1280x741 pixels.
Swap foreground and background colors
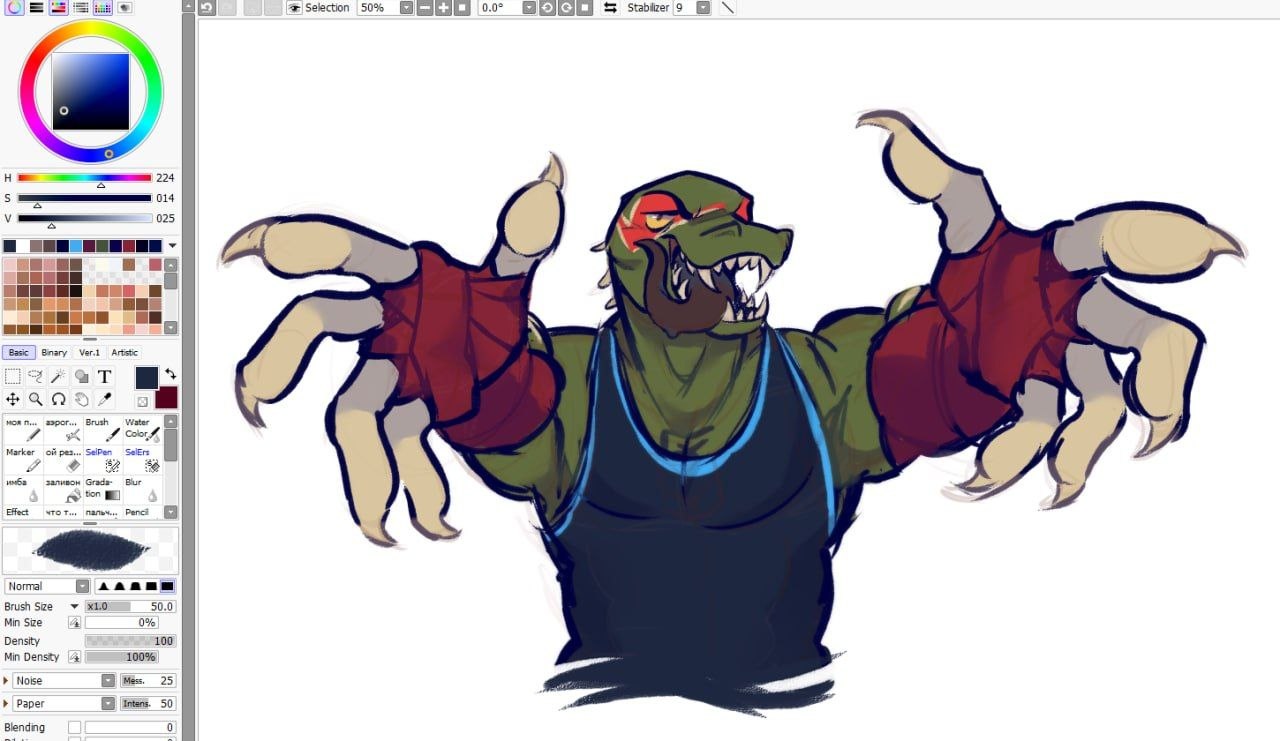click(171, 374)
